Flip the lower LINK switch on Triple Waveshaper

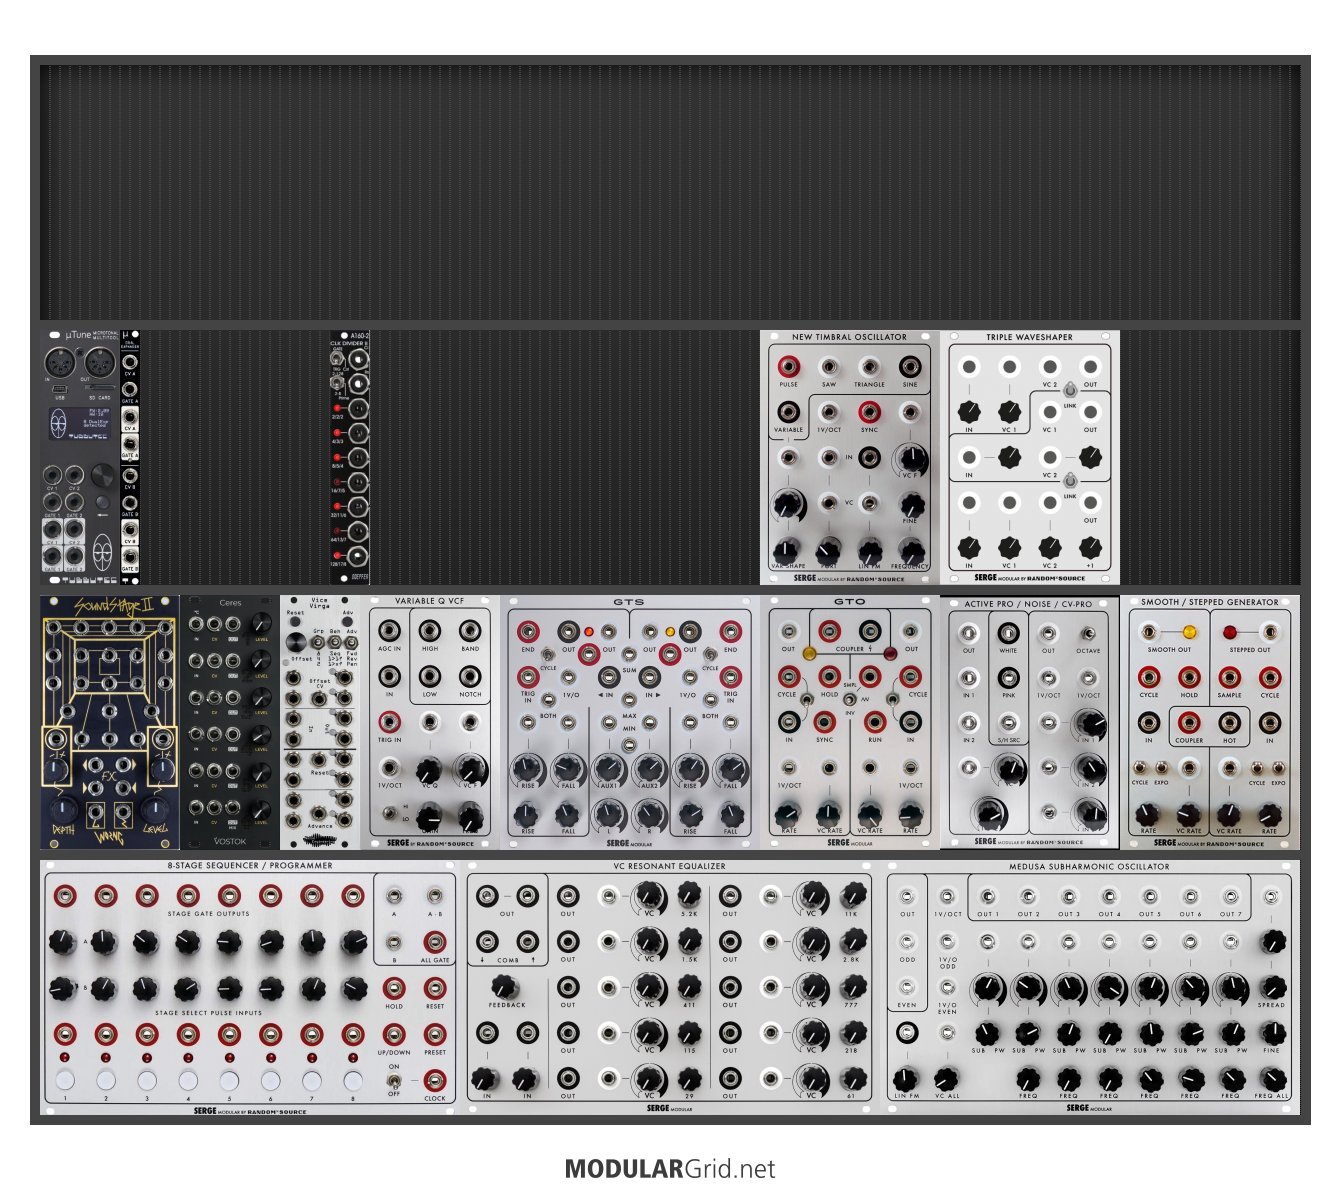1070,479
